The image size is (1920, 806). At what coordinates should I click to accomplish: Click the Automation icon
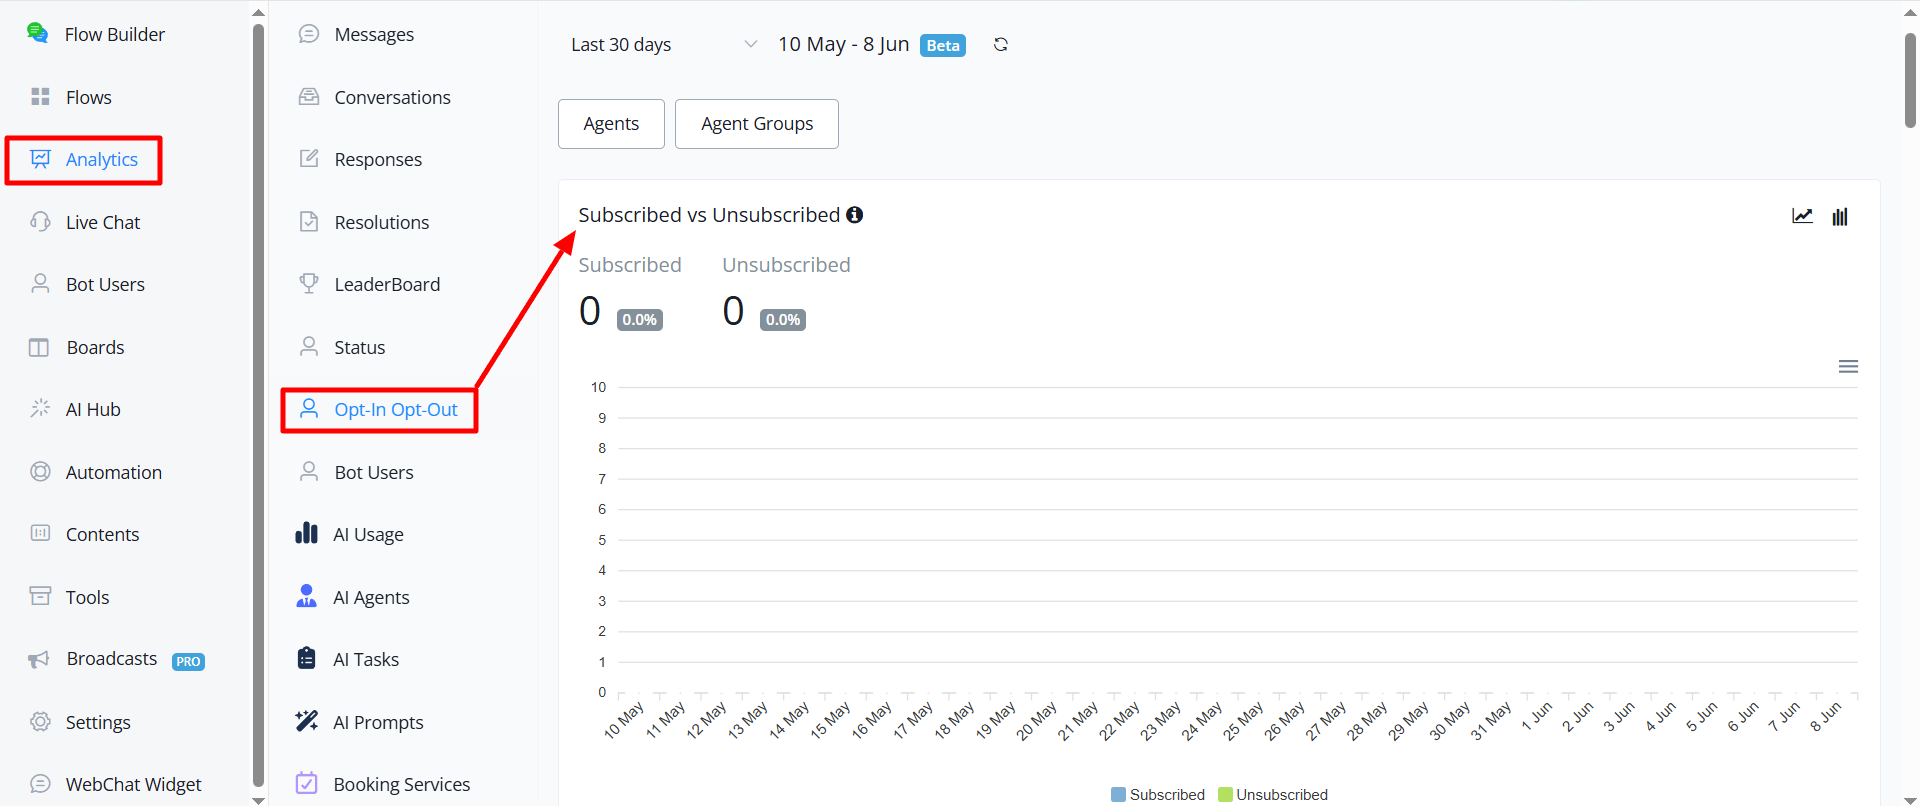40,471
